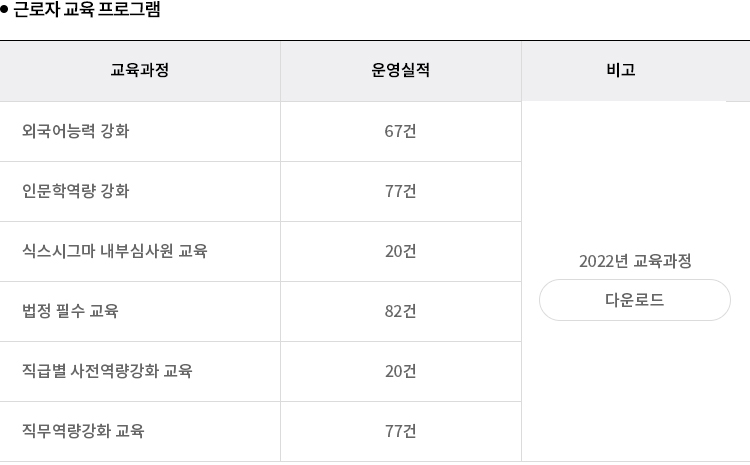This screenshot has height=465, width=750.
Task: Click the 77건 value for 직무역량강화 교육
Action: [400, 431]
